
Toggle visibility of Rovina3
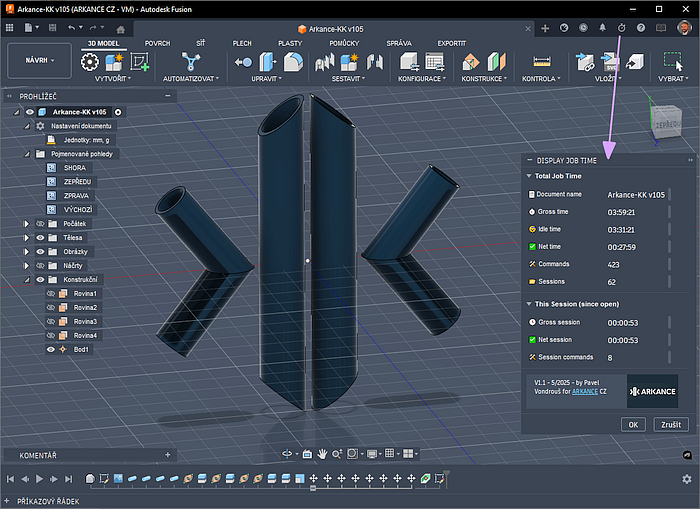(x=51, y=321)
